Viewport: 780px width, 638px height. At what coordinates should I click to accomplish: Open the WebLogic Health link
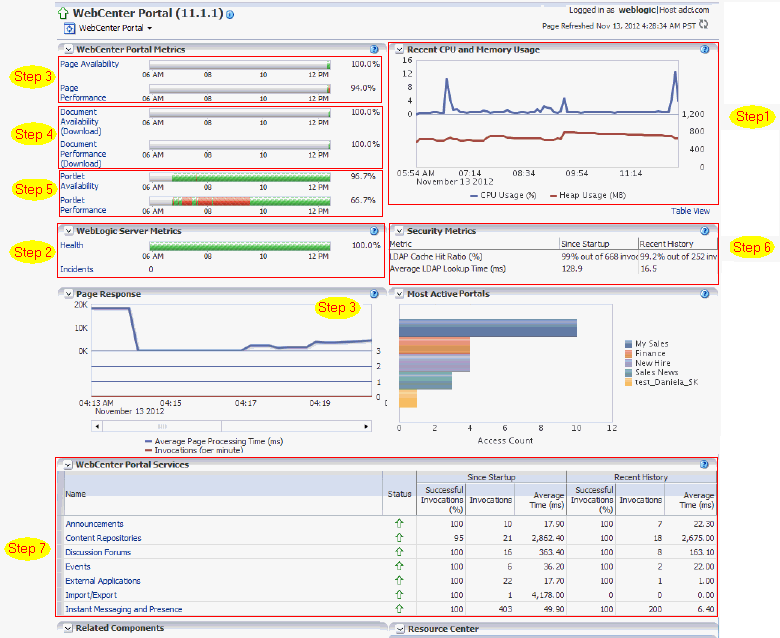click(72, 245)
